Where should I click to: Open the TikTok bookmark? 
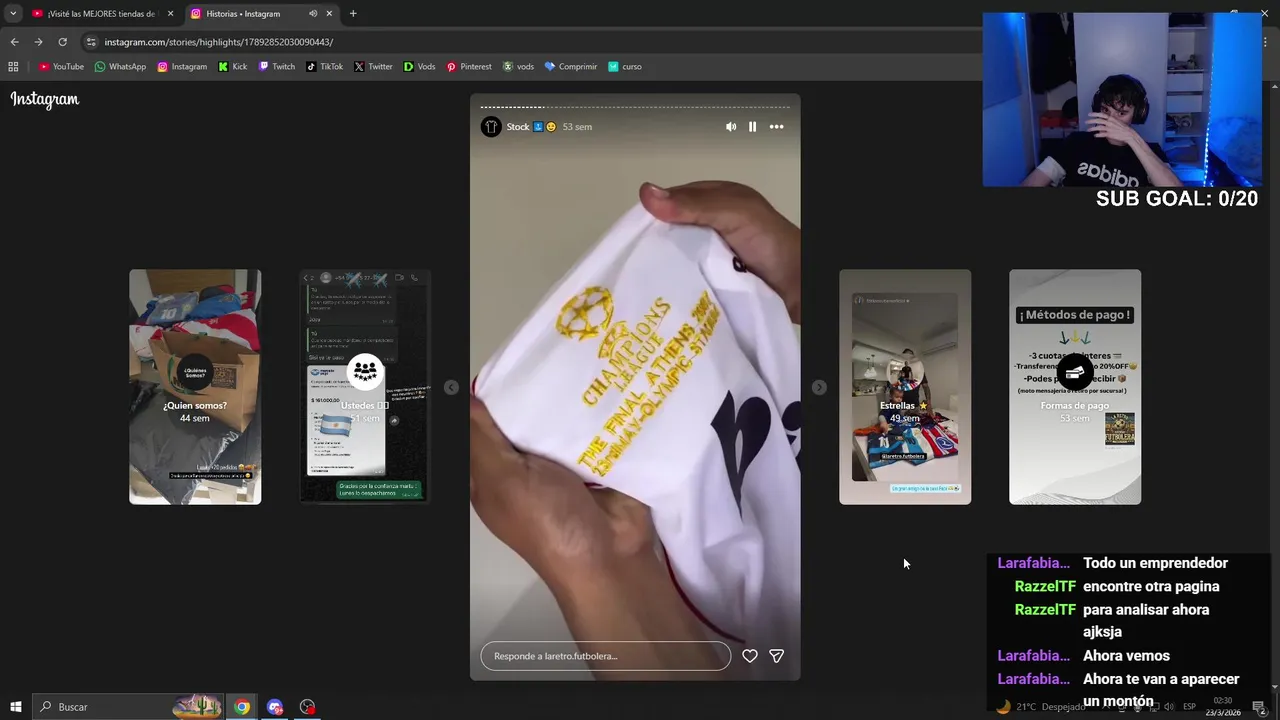coord(325,67)
